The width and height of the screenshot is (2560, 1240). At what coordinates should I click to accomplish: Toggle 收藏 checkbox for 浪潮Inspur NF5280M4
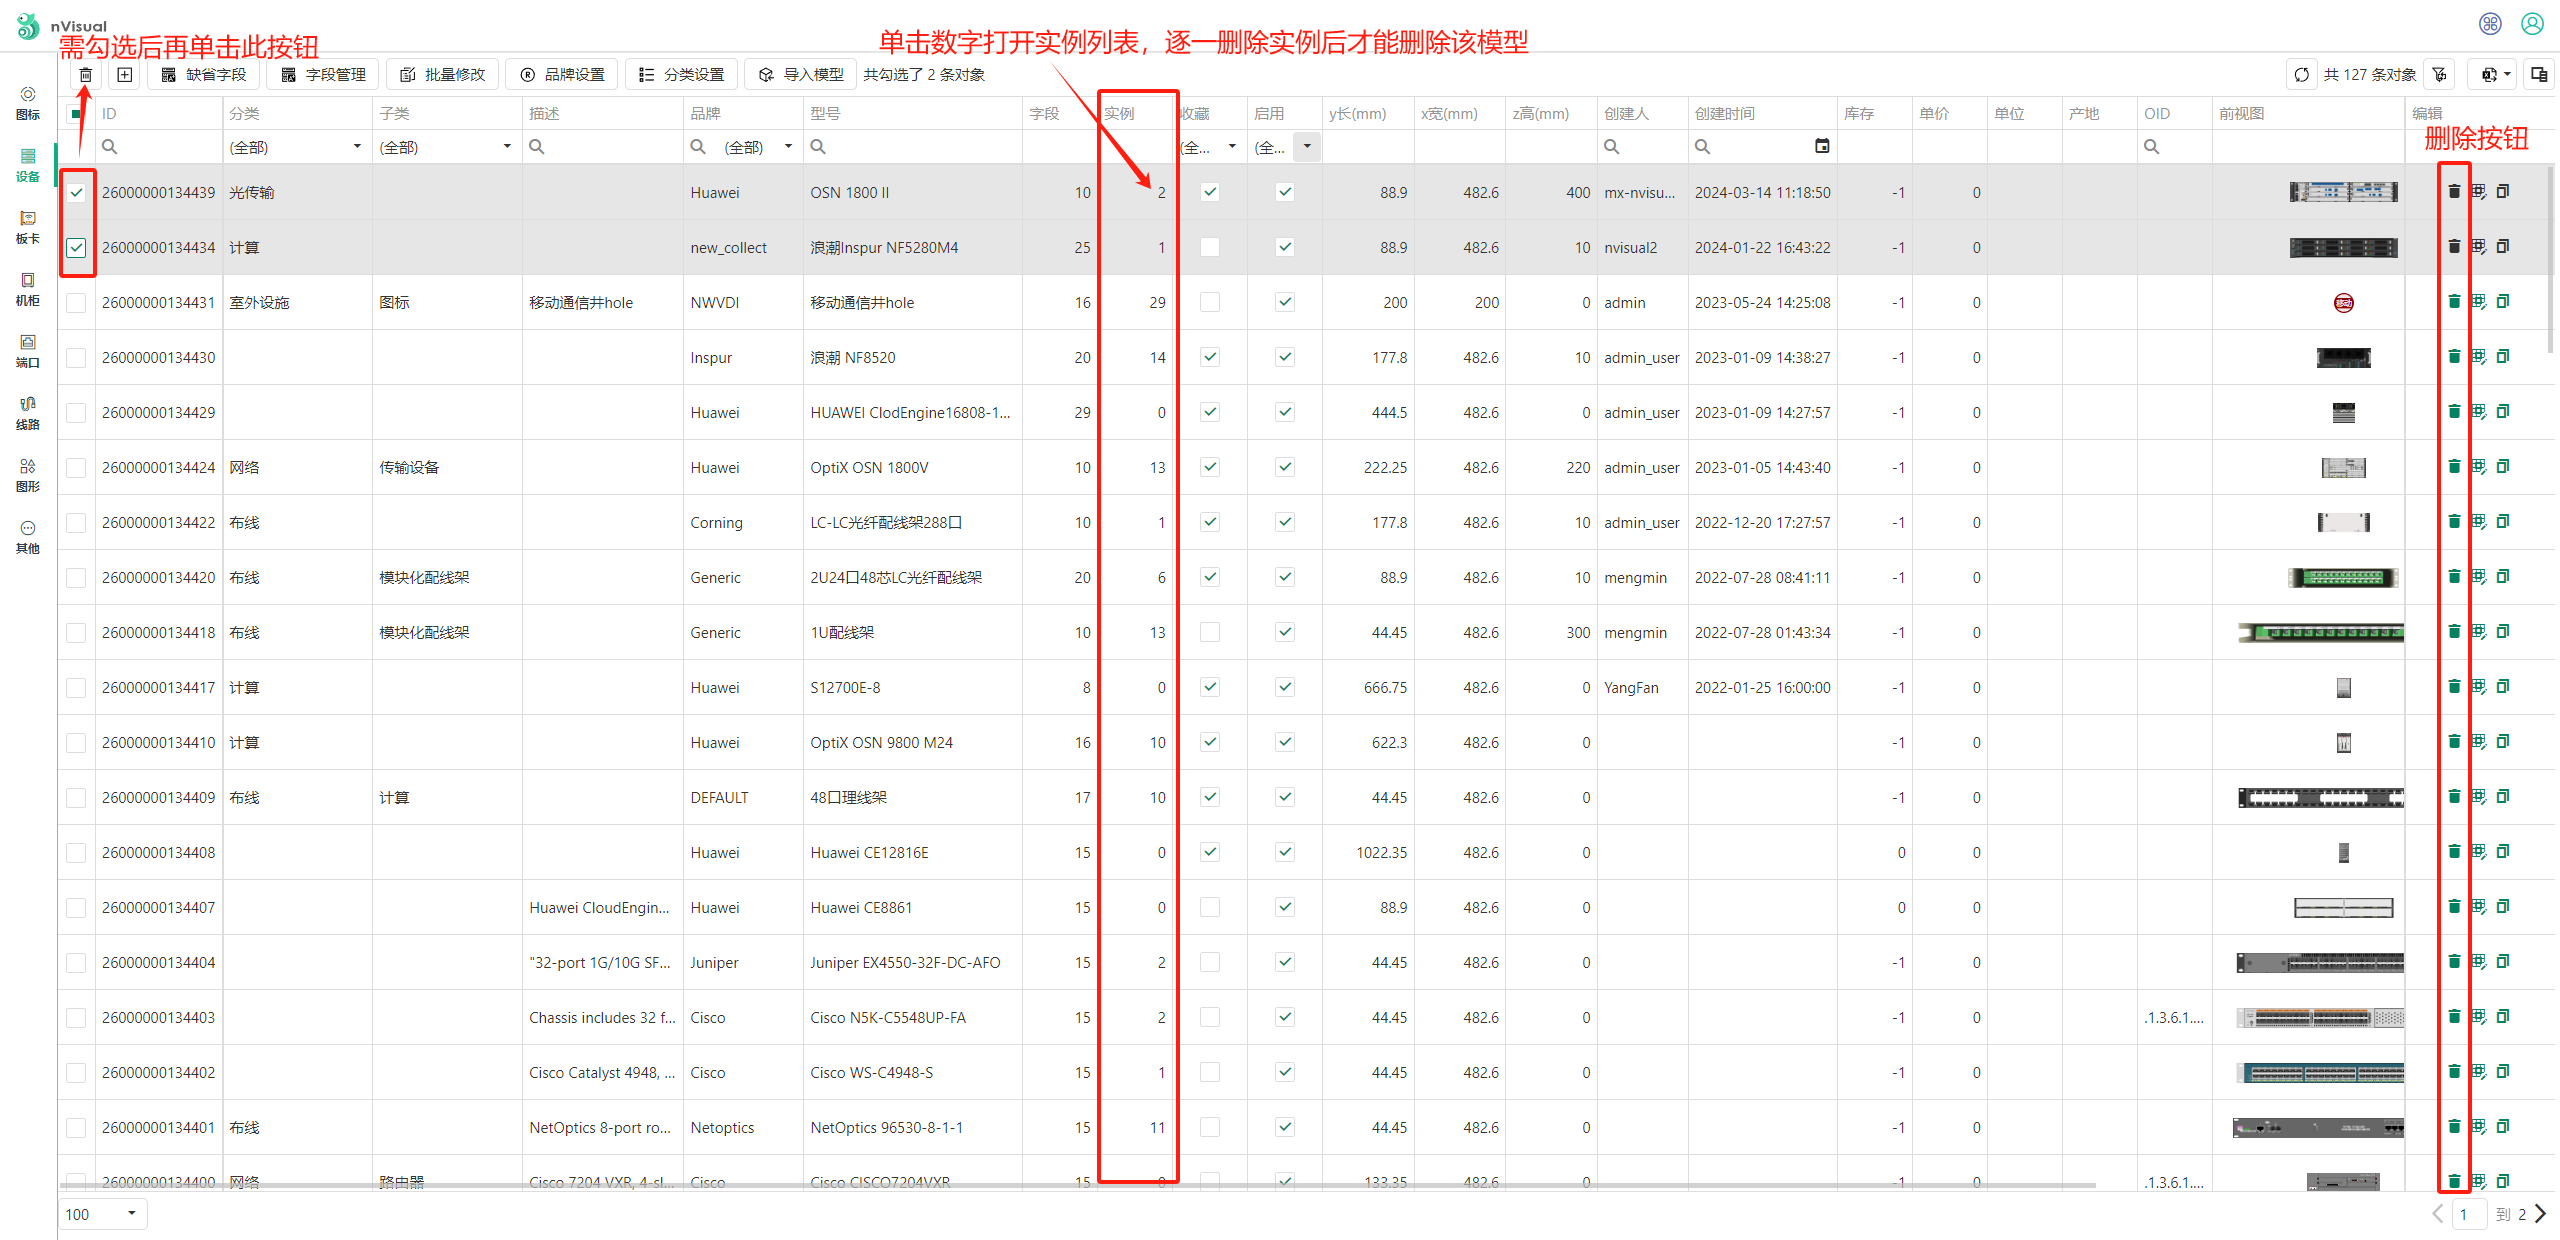[1210, 247]
